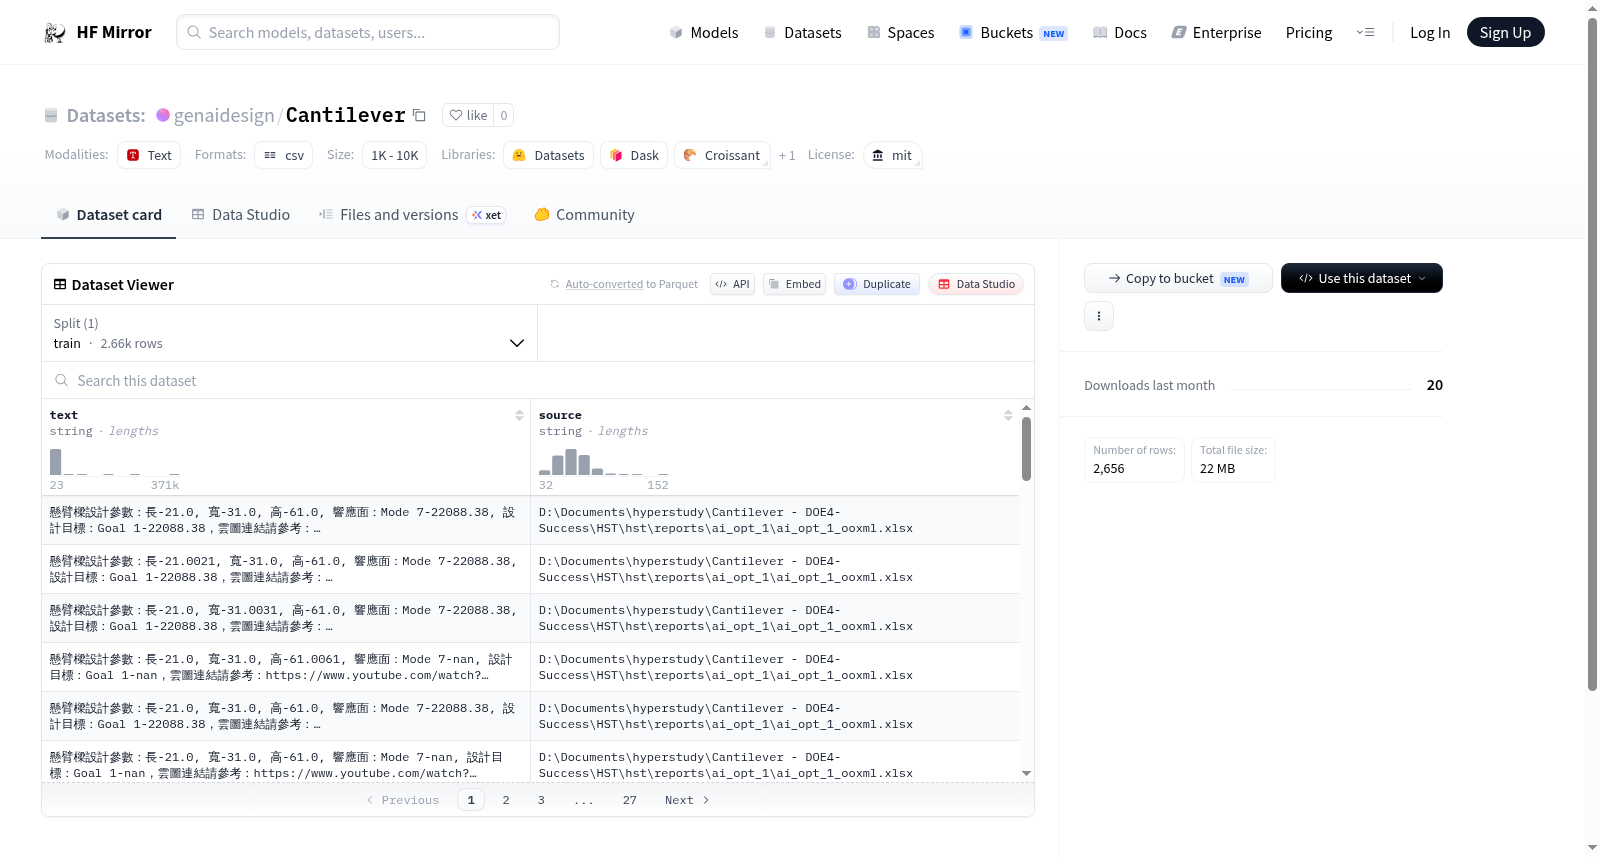Click the Croissant library tag
This screenshot has height=857, width=1600.
coord(722,155)
